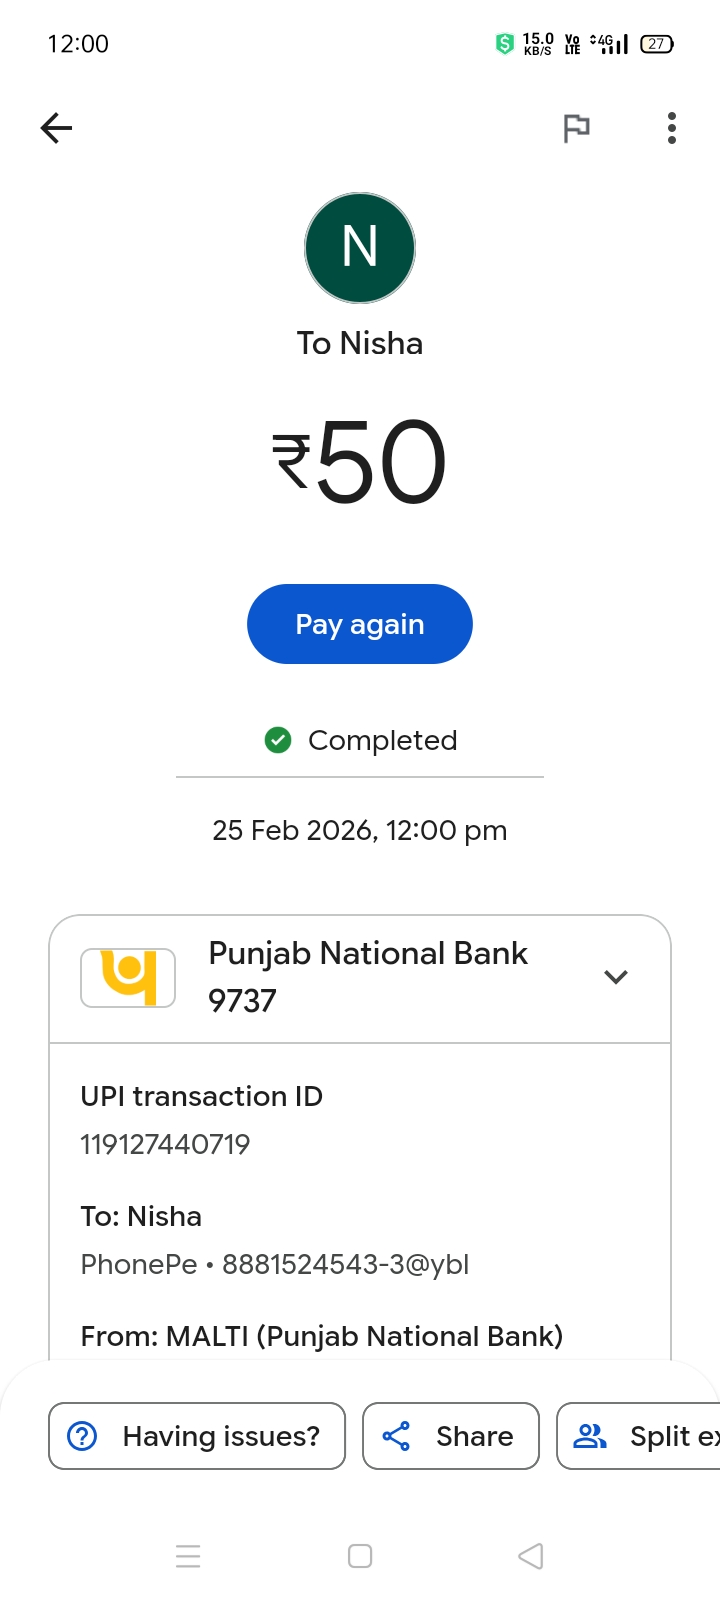Tap the Split expense button
The width and height of the screenshot is (720, 1600).
click(640, 1436)
